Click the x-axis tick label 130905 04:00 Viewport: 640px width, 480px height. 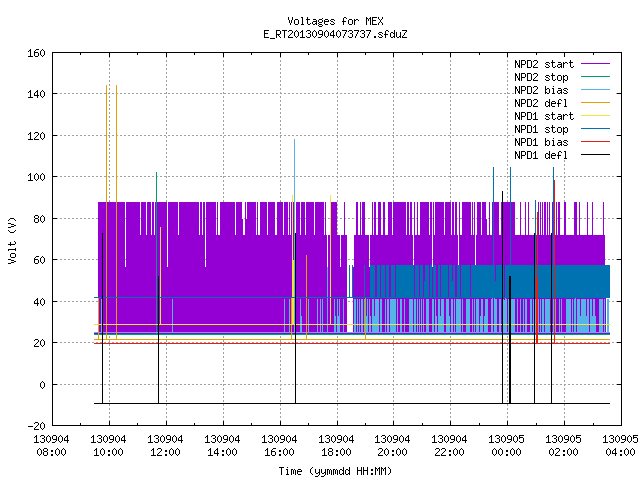click(x=620, y=446)
